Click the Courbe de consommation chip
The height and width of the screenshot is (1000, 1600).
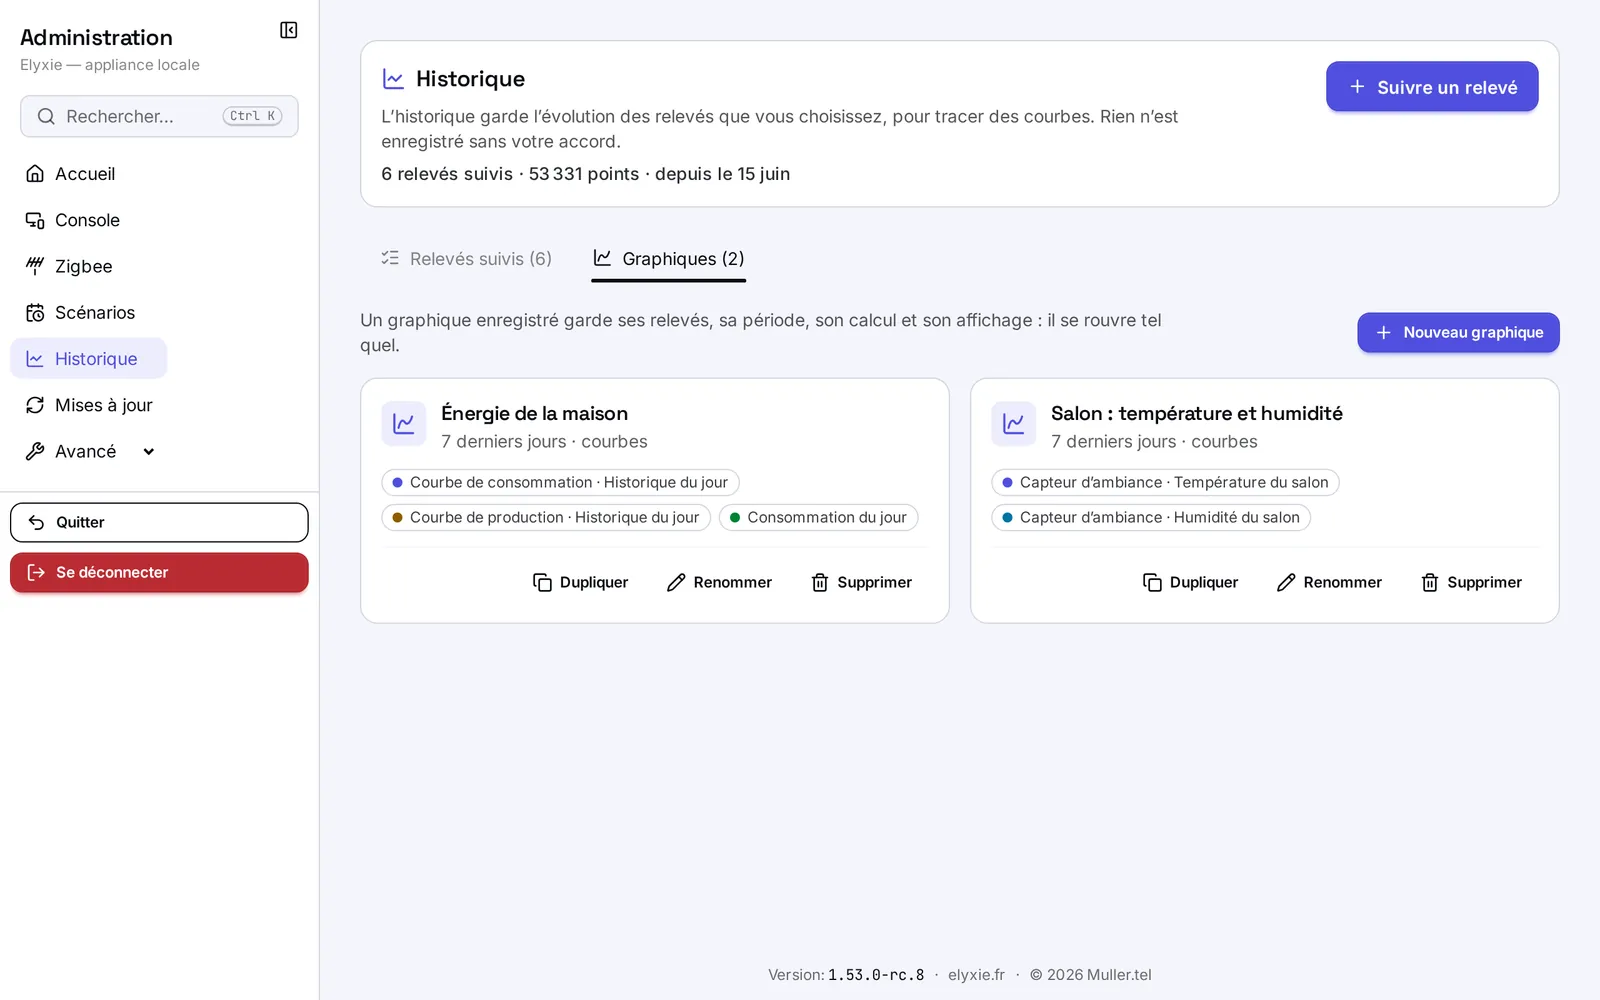(560, 483)
